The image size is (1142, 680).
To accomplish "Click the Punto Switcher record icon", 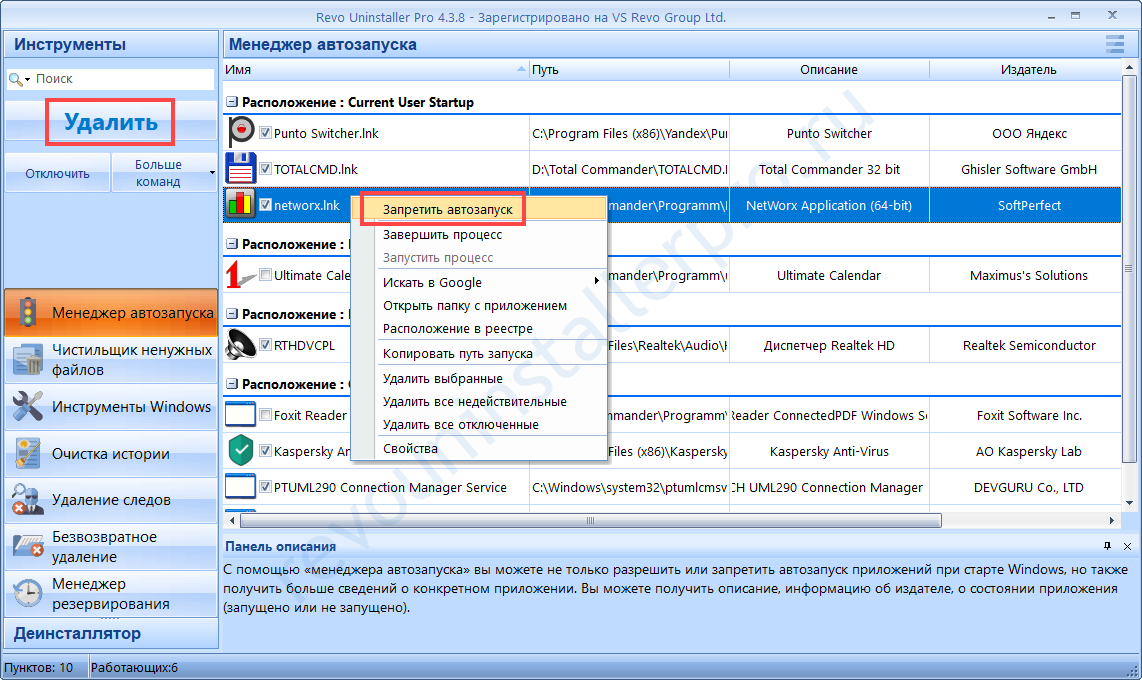I will (x=240, y=133).
